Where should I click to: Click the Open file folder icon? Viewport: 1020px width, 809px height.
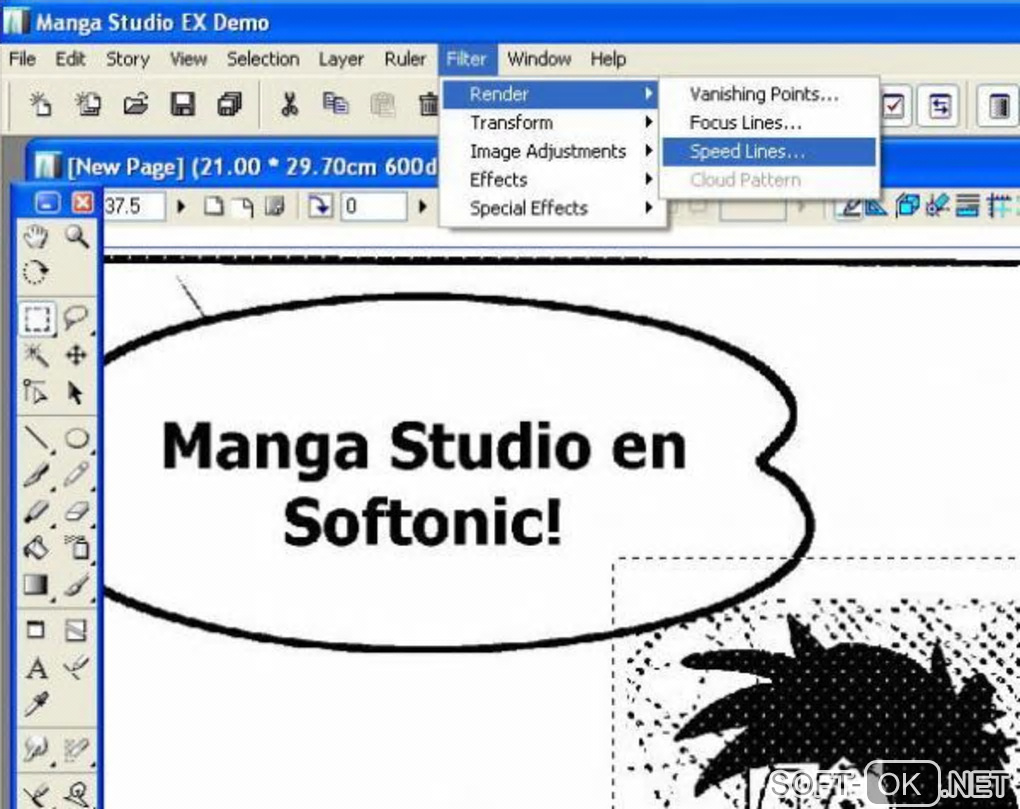(x=135, y=104)
